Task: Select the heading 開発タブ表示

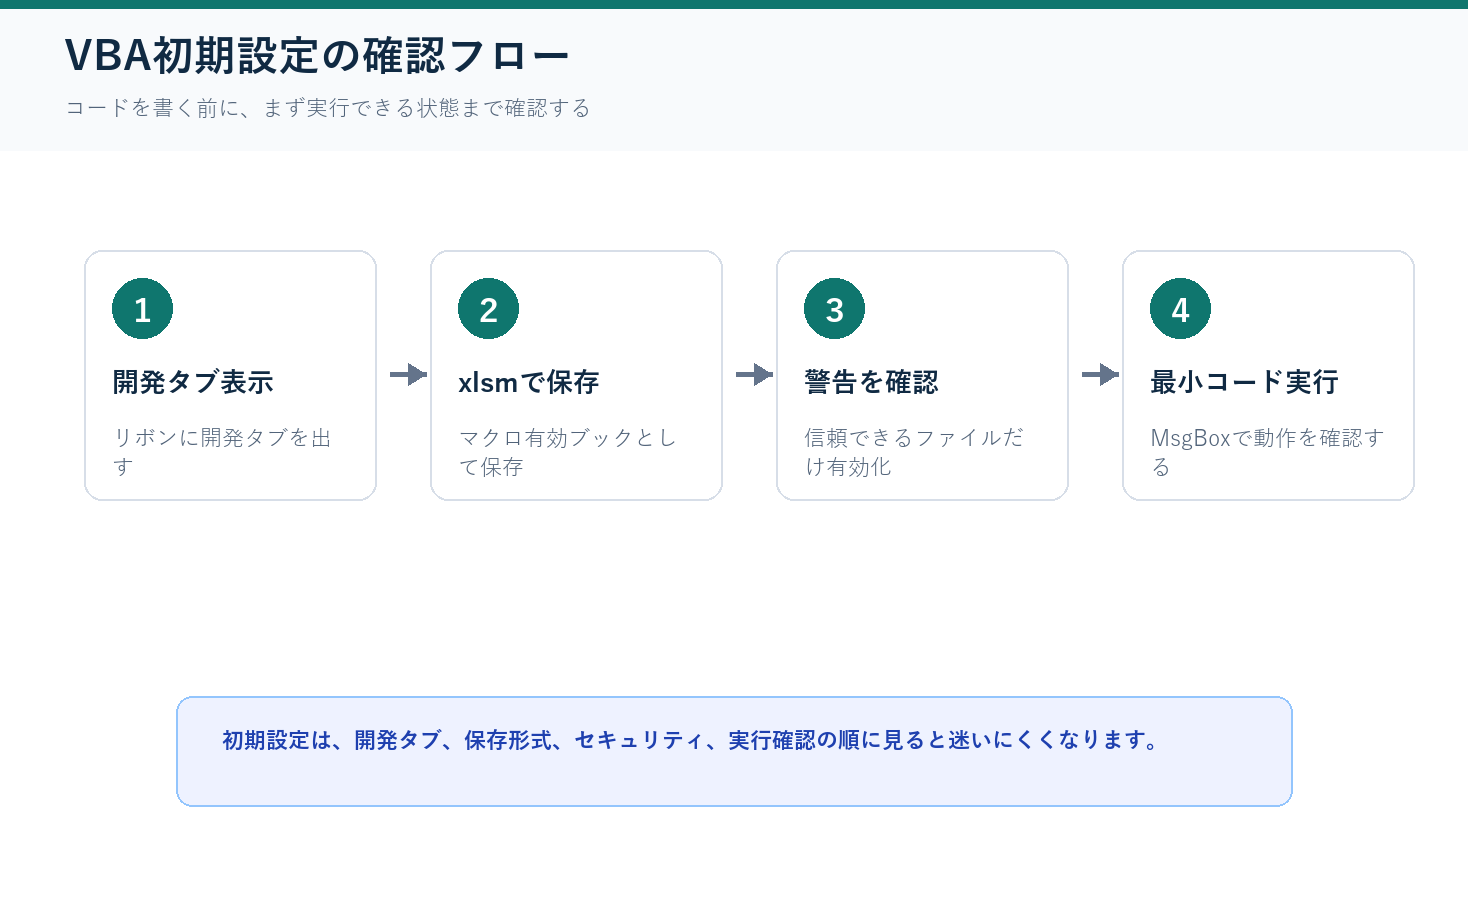Action: pyautogui.click(x=193, y=382)
